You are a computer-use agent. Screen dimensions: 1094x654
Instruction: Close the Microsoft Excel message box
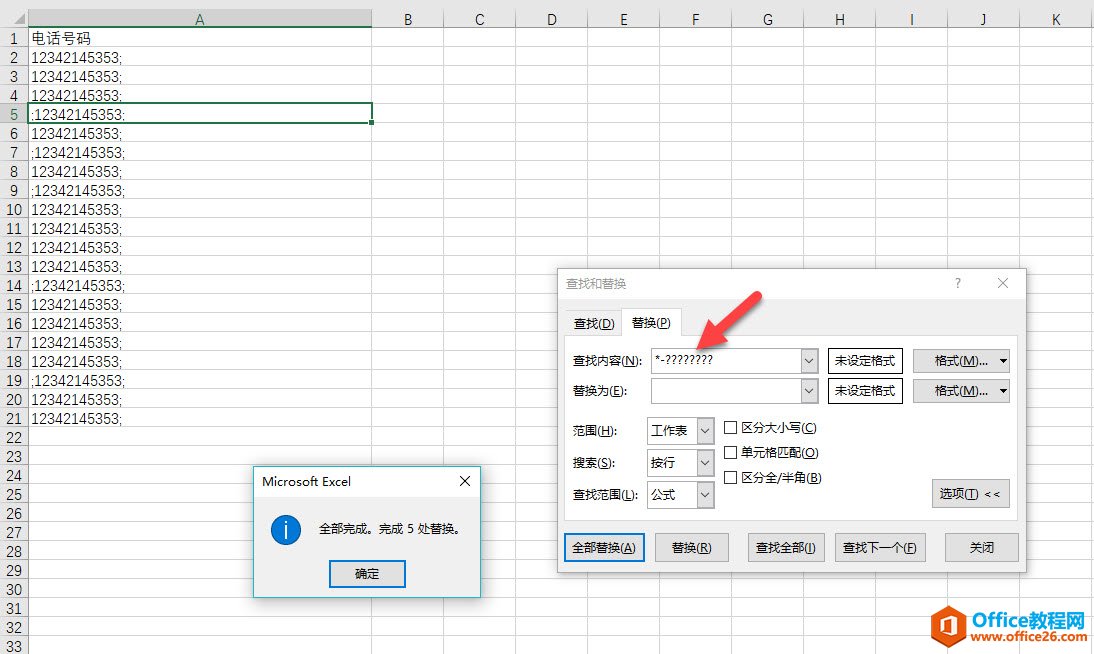(464, 481)
